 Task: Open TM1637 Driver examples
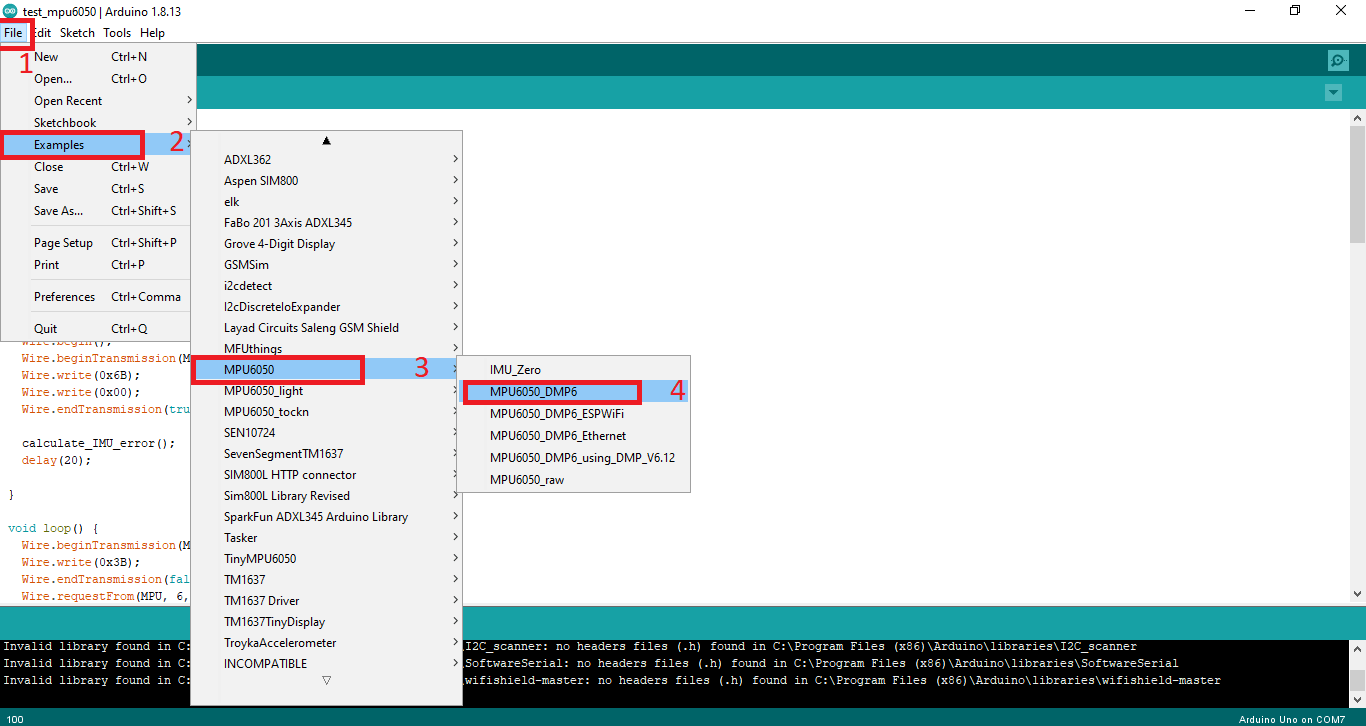(326, 601)
